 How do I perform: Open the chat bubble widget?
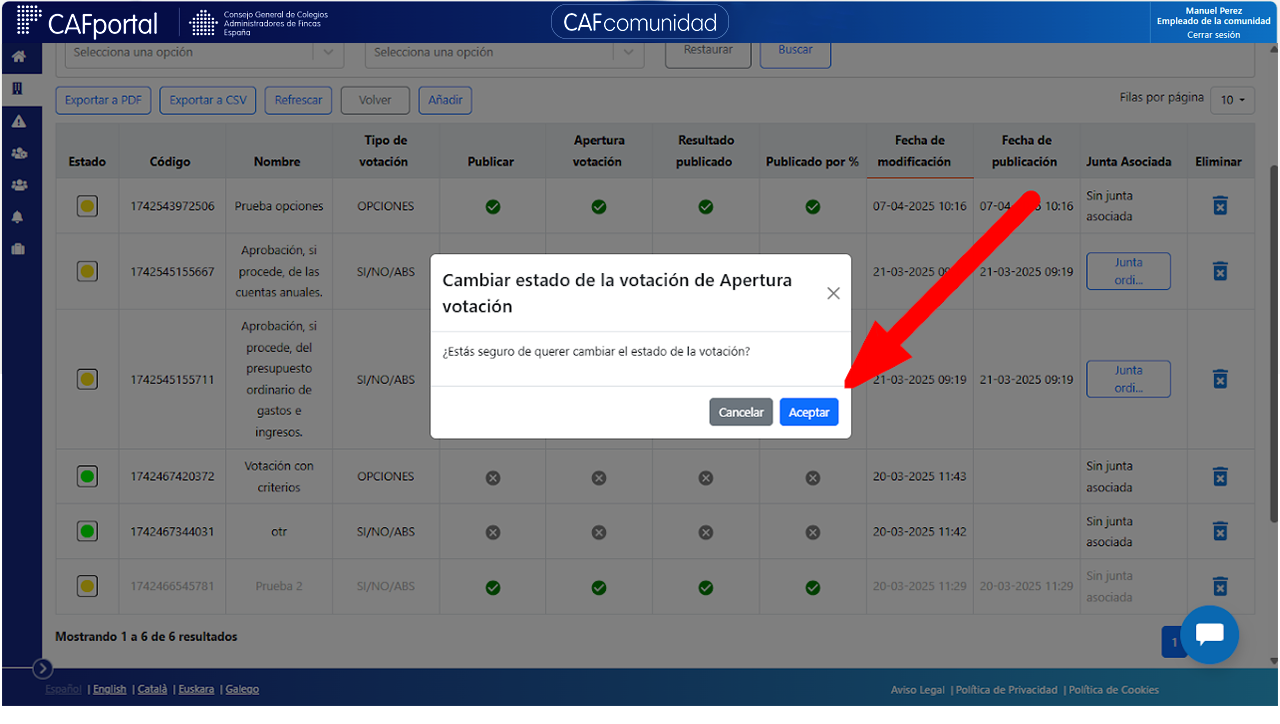(x=1209, y=634)
